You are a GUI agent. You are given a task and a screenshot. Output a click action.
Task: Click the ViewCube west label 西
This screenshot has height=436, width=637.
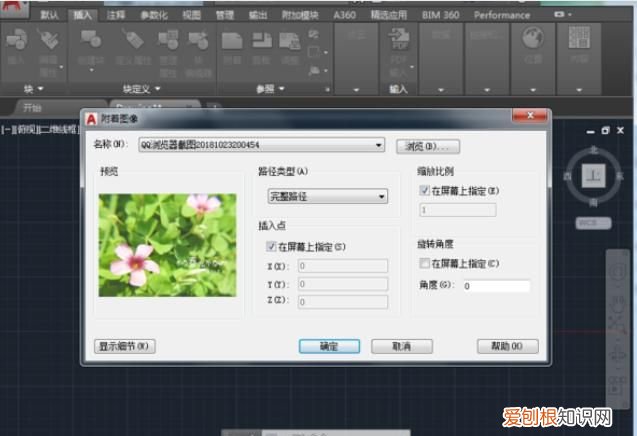click(568, 176)
